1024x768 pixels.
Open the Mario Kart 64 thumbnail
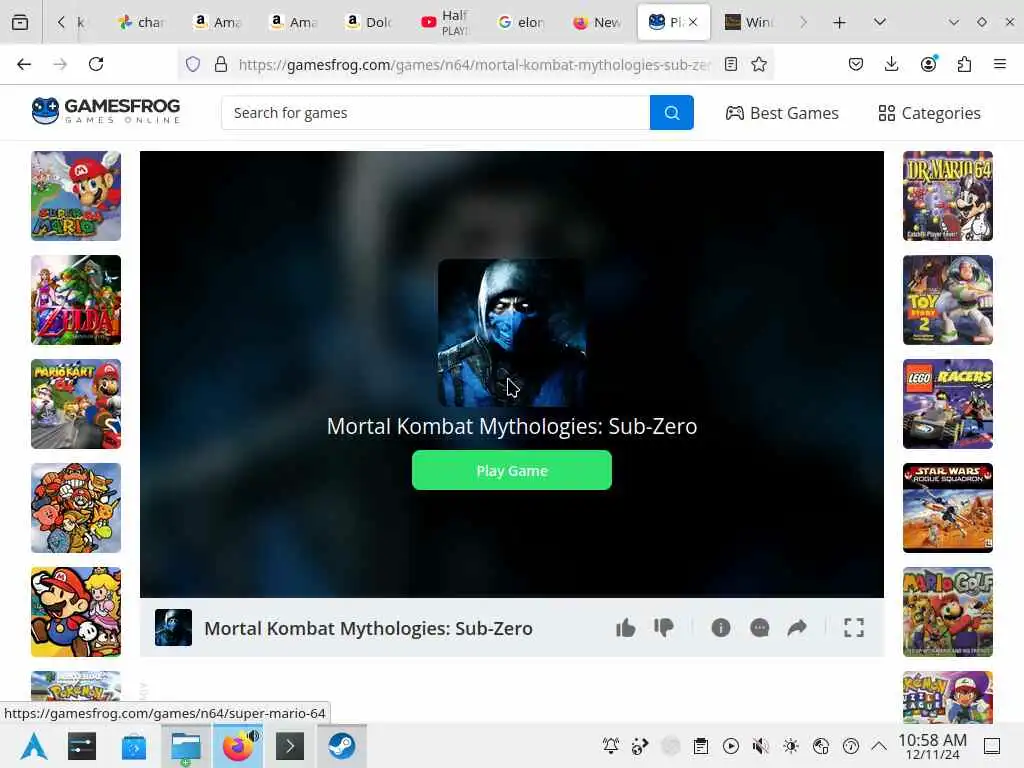pyautogui.click(x=76, y=404)
